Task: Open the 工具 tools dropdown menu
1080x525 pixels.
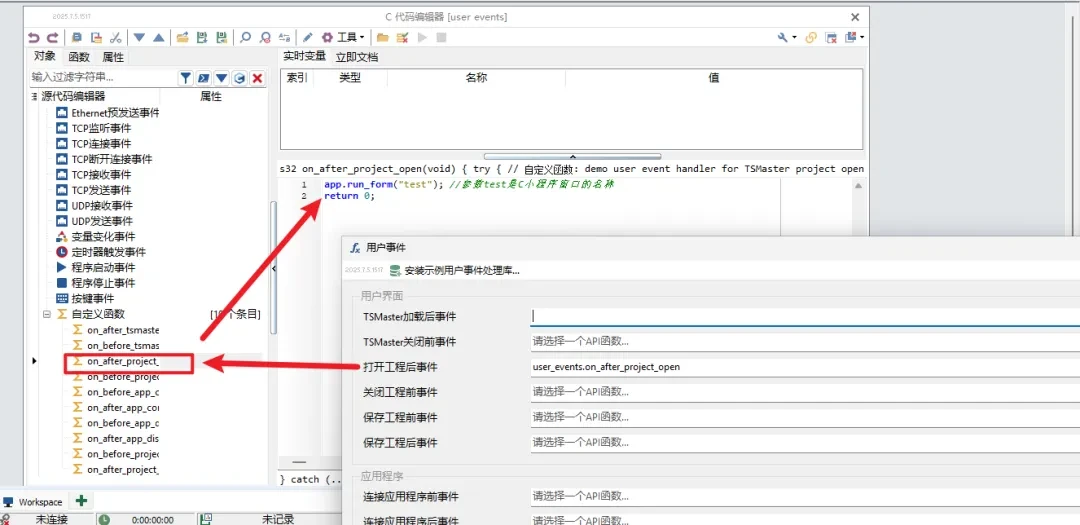Action: click(343, 37)
